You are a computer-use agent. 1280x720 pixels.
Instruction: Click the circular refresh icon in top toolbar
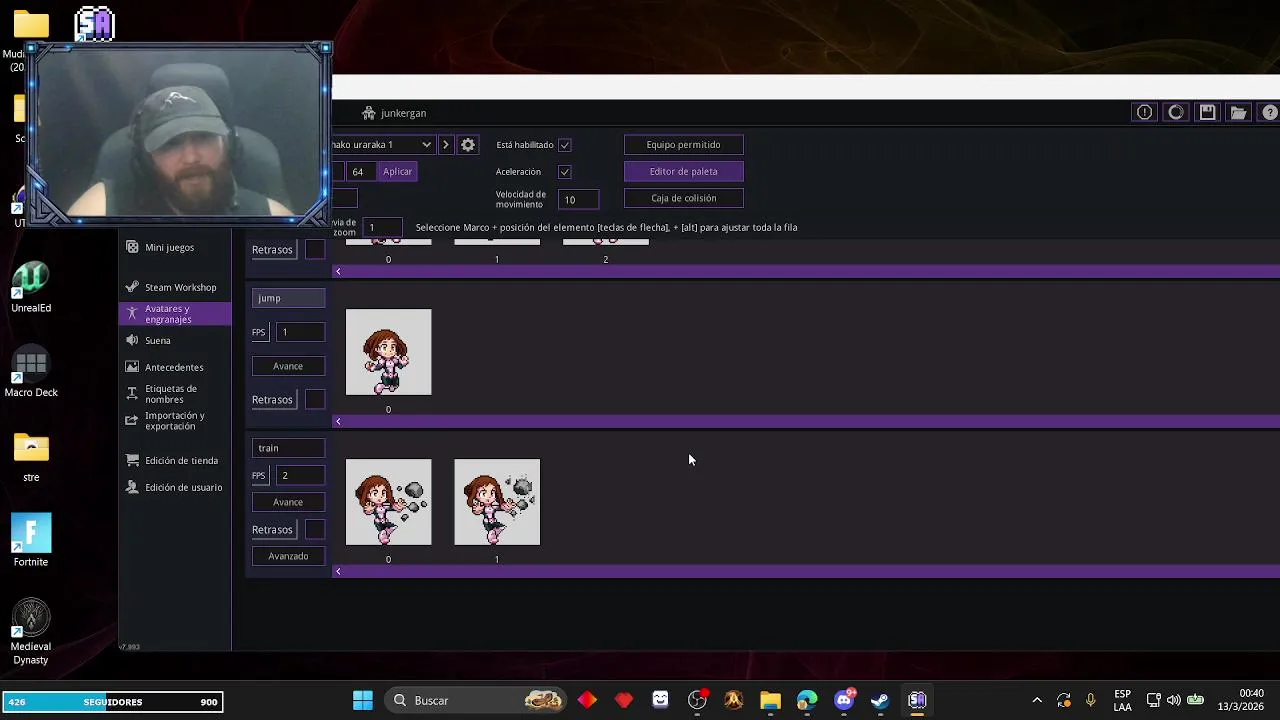point(1176,113)
